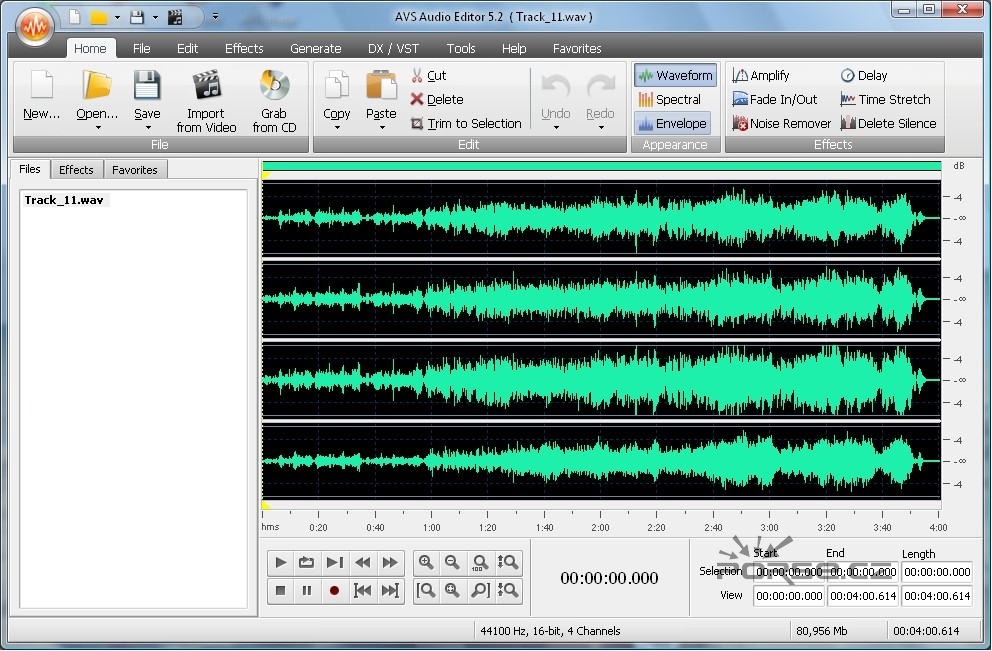Toggle the Waveform appearance view
Screen dimensions: 992x651
(x=675, y=75)
